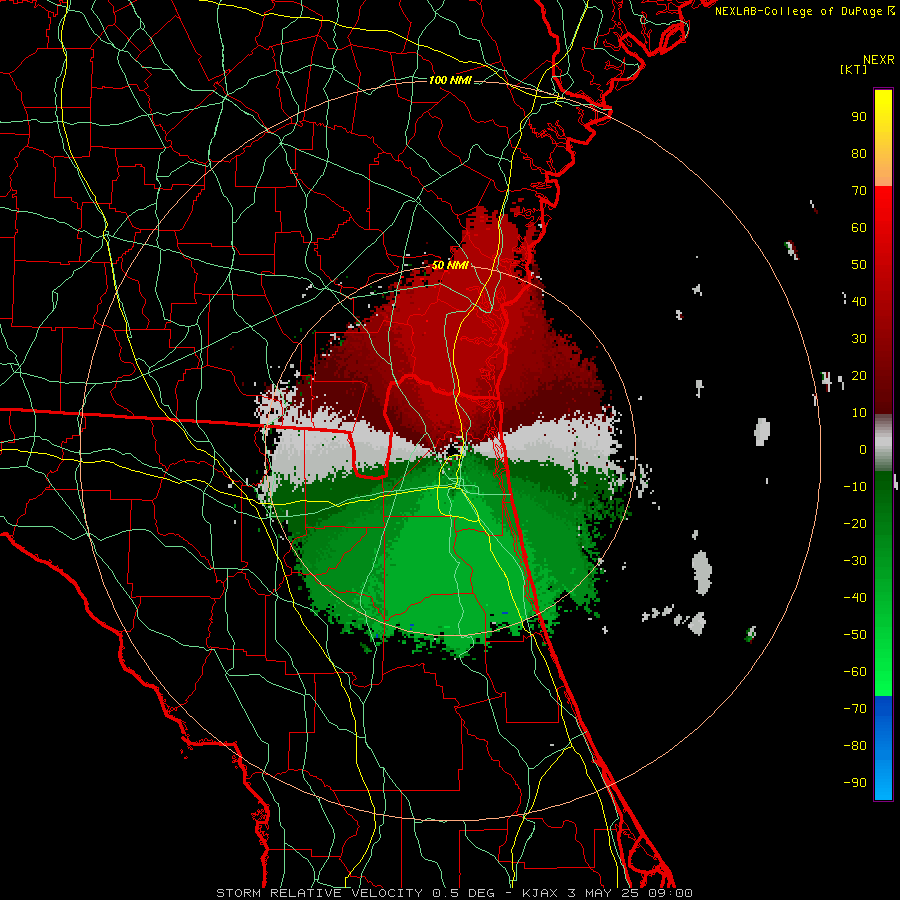Viewport: 900px width, 900px height.
Task: Select the 60 value on the velocity scale
Action: [x=859, y=227]
